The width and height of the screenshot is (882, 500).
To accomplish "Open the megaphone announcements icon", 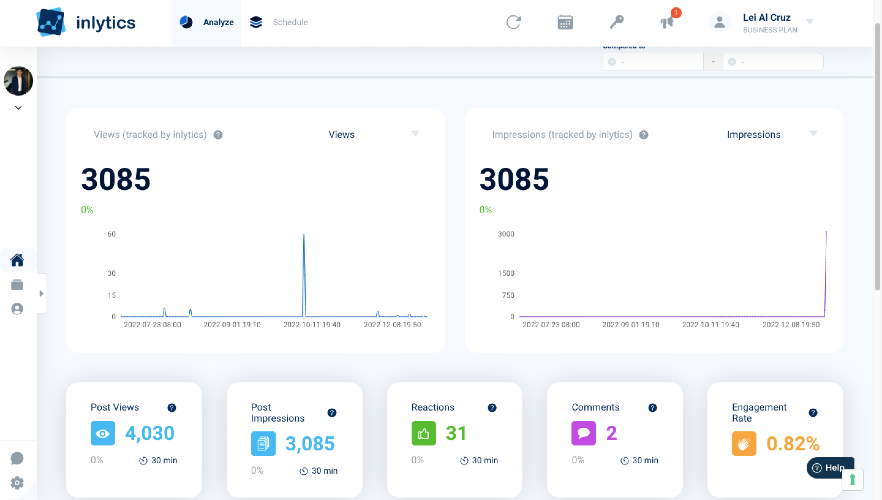I will point(667,22).
